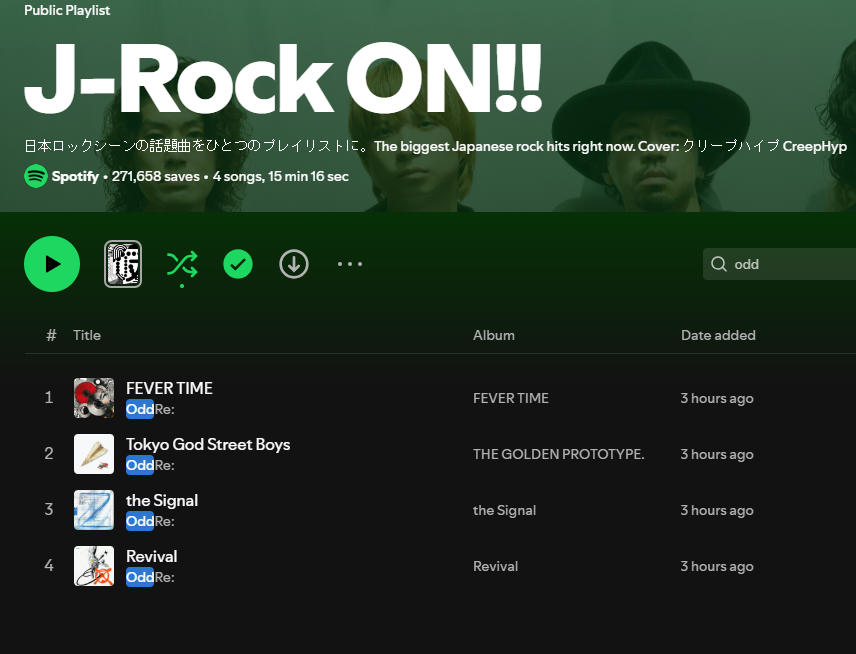This screenshot has height=654, width=856.
Task: Click '3 hours ago' on Revival row
Action: coord(717,567)
